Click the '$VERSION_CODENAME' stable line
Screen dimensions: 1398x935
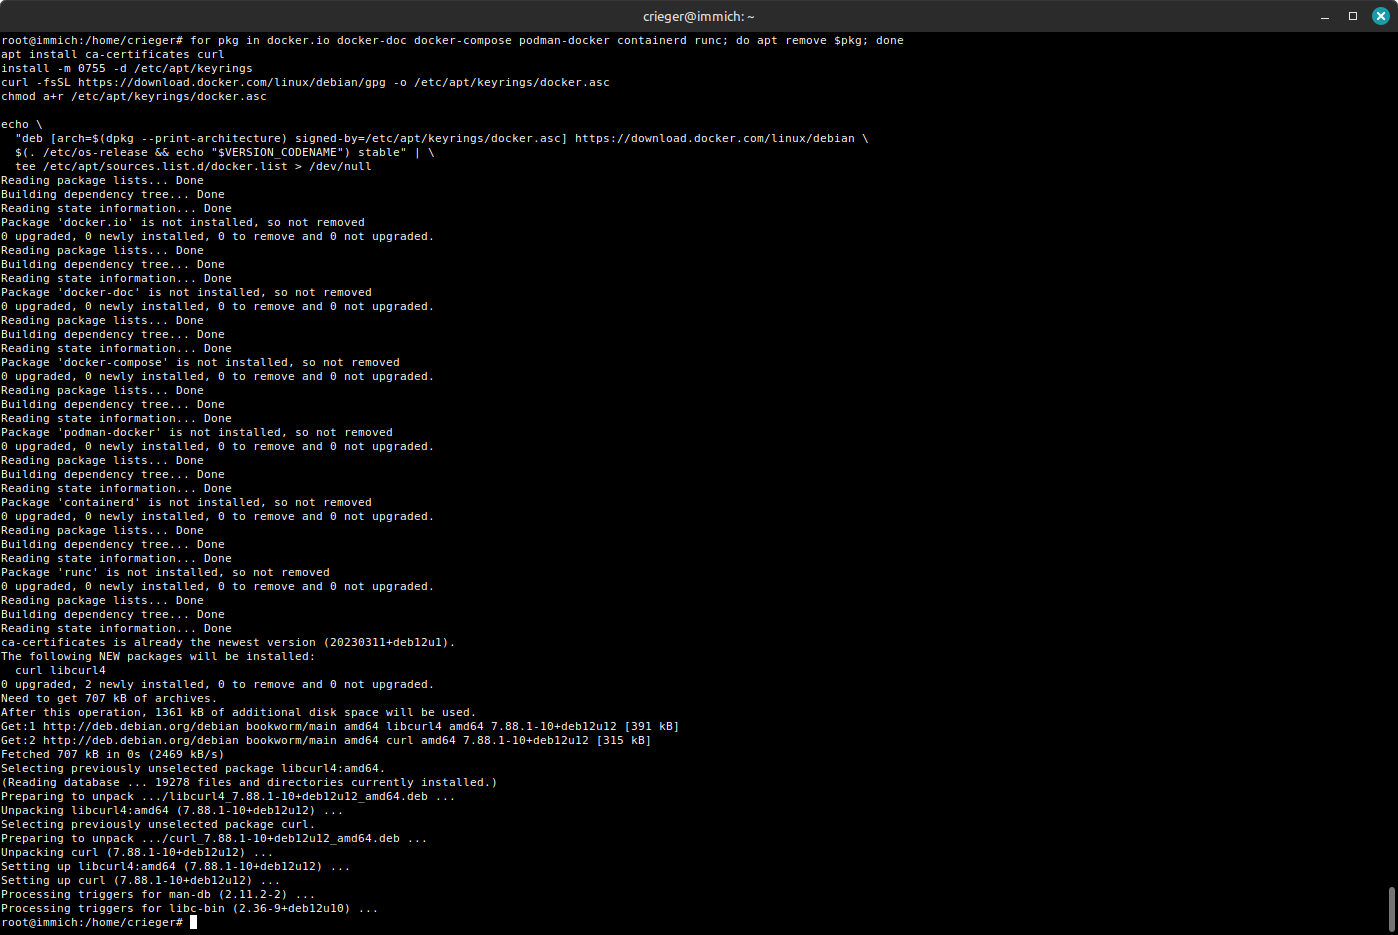point(225,152)
